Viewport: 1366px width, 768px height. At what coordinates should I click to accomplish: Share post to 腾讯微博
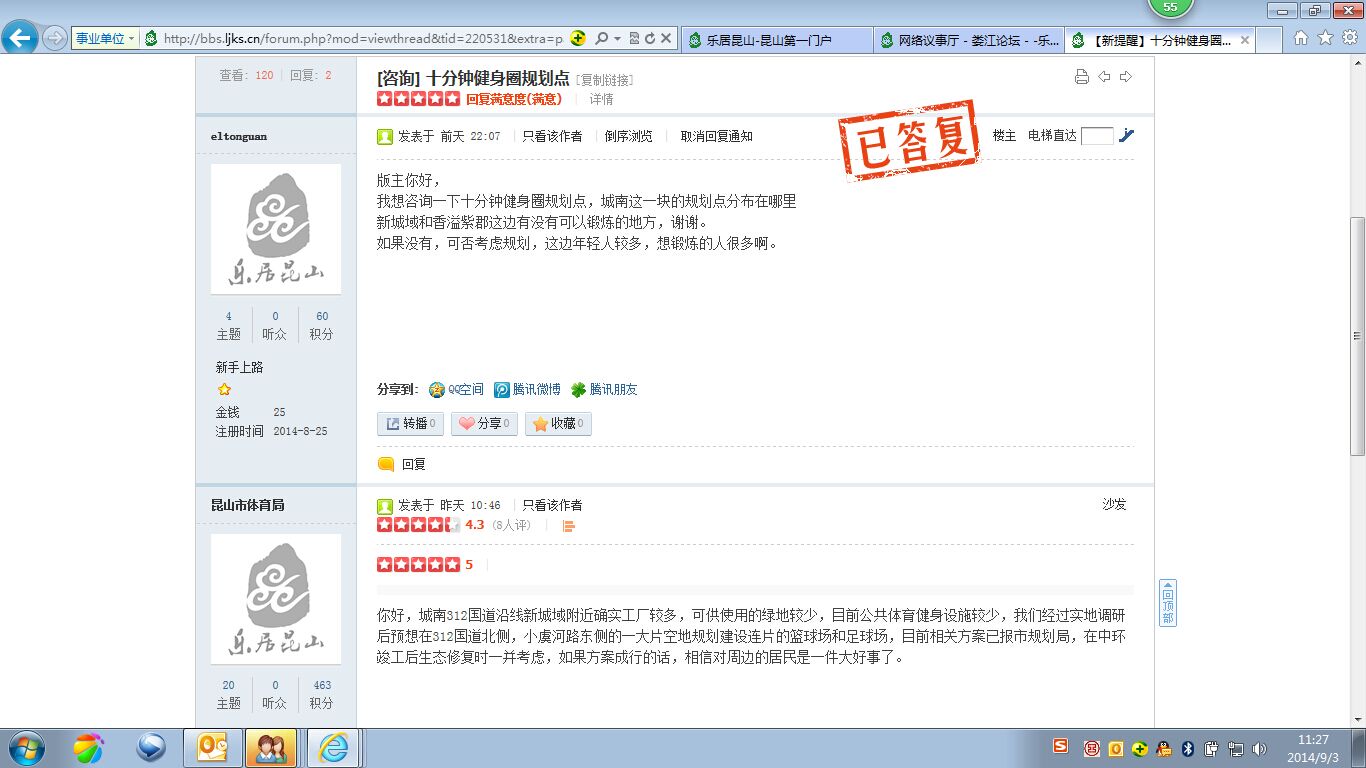(x=528, y=390)
